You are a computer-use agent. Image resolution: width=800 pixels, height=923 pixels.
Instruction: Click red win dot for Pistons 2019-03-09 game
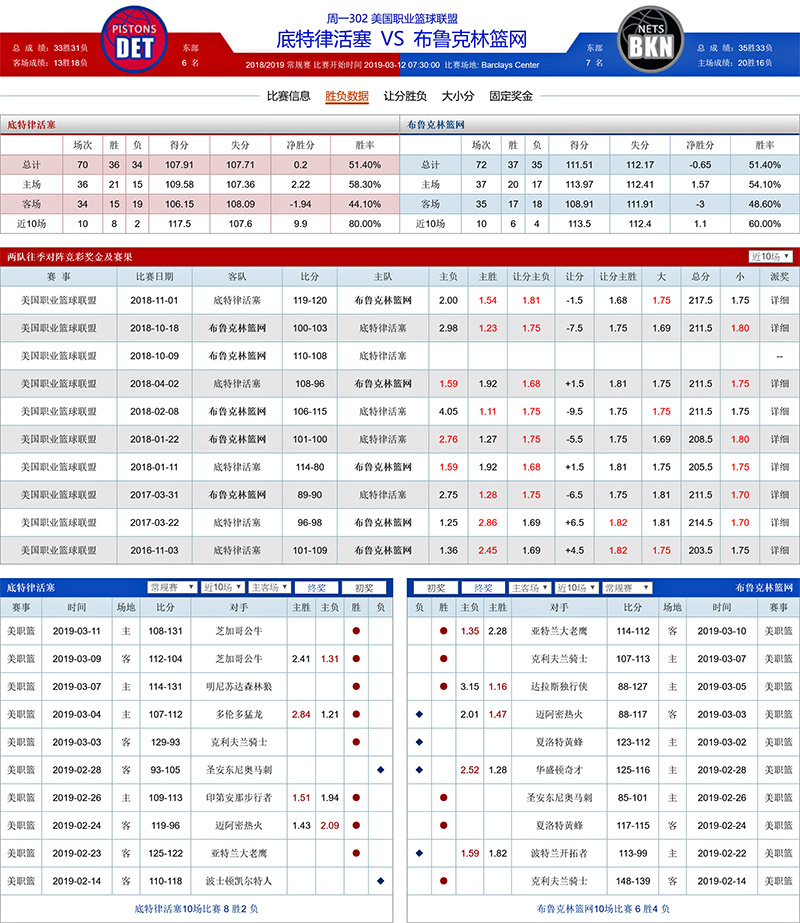pyautogui.click(x=356, y=659)
